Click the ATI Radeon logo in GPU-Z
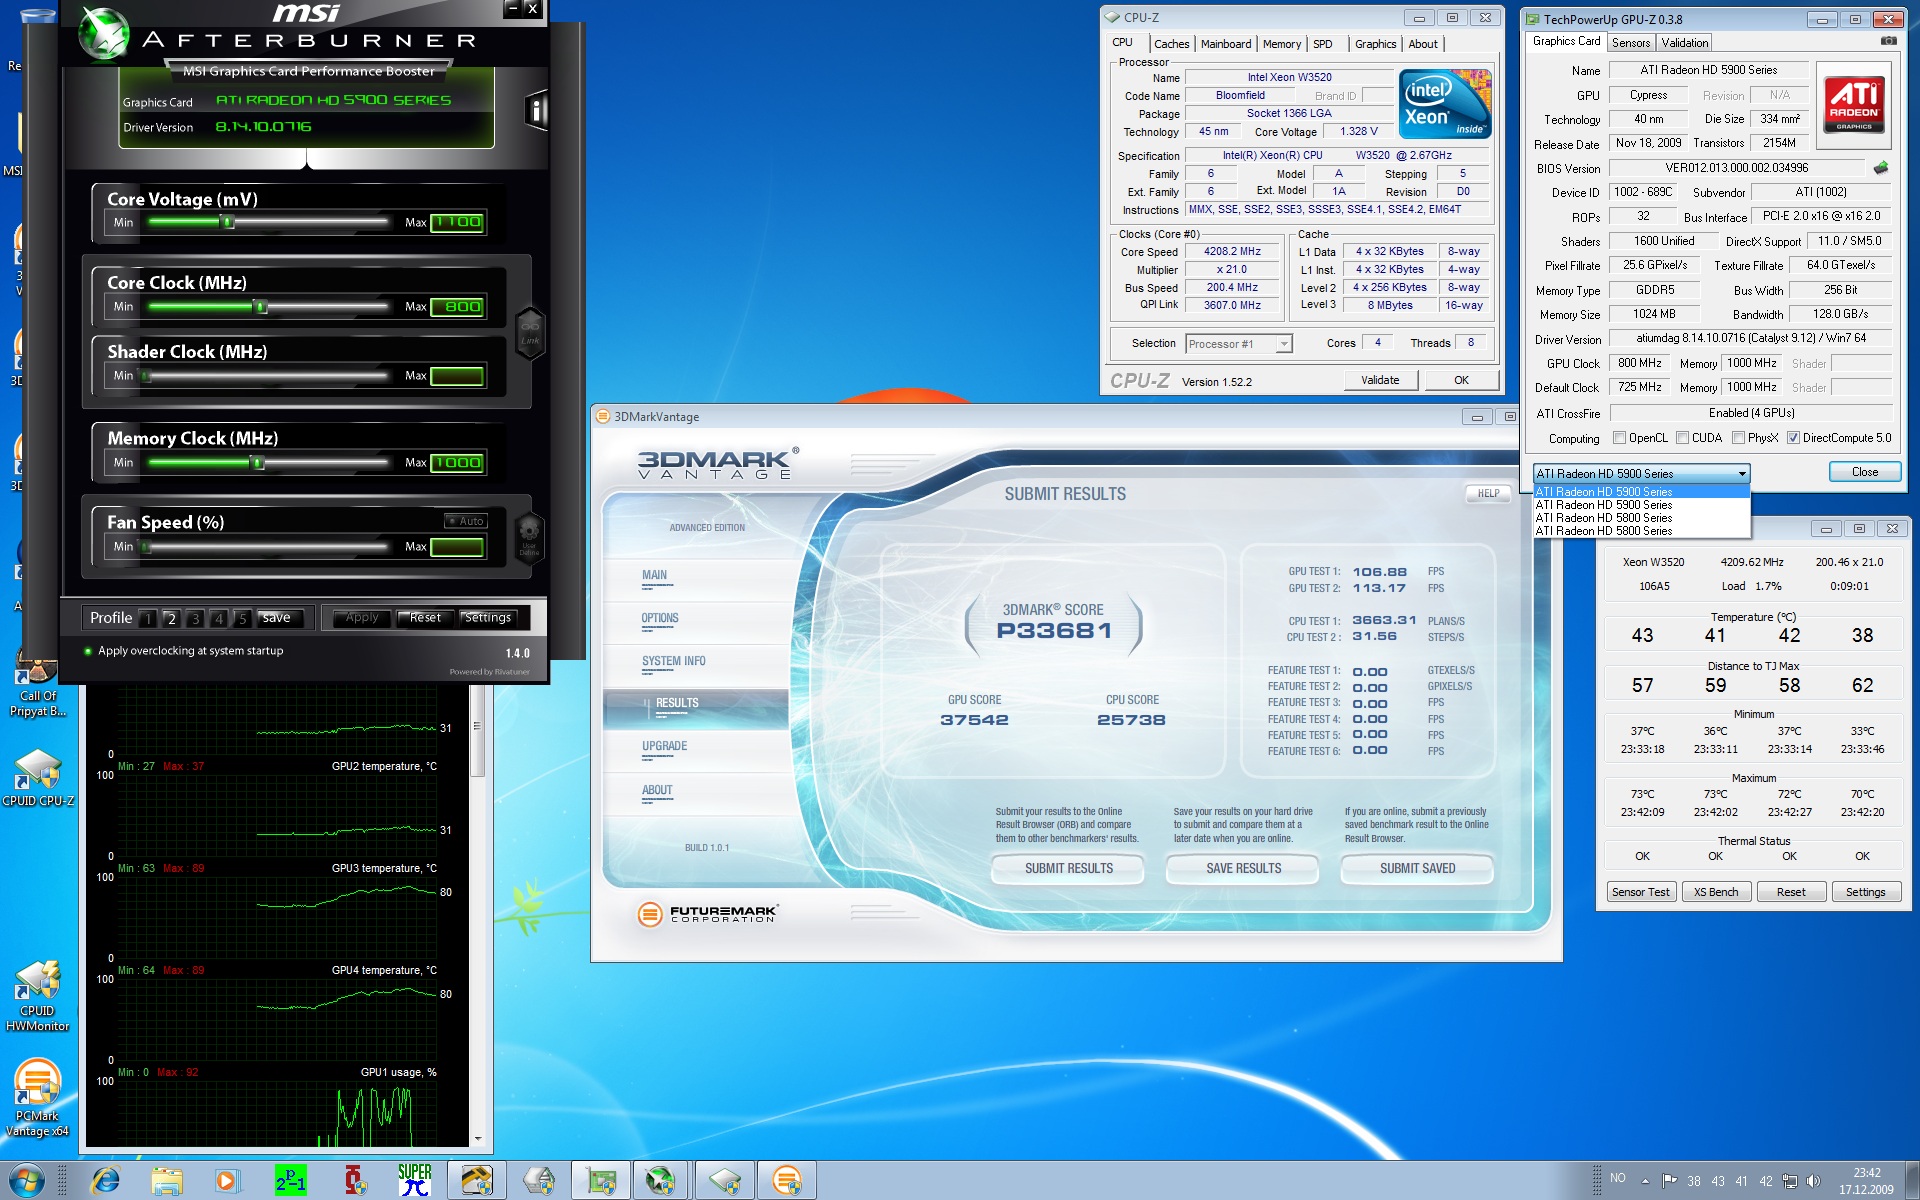Image resolution: width=1920 pixels, height=1200 pixels. [1855, 105]
